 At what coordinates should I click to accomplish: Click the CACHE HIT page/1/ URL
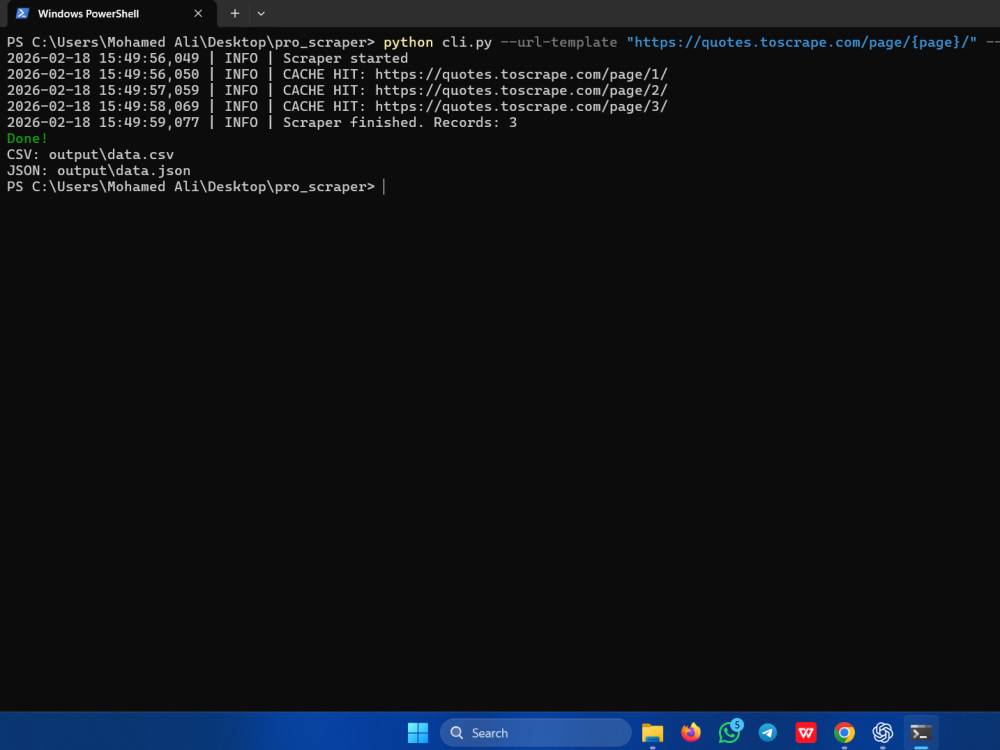[521, 74]
